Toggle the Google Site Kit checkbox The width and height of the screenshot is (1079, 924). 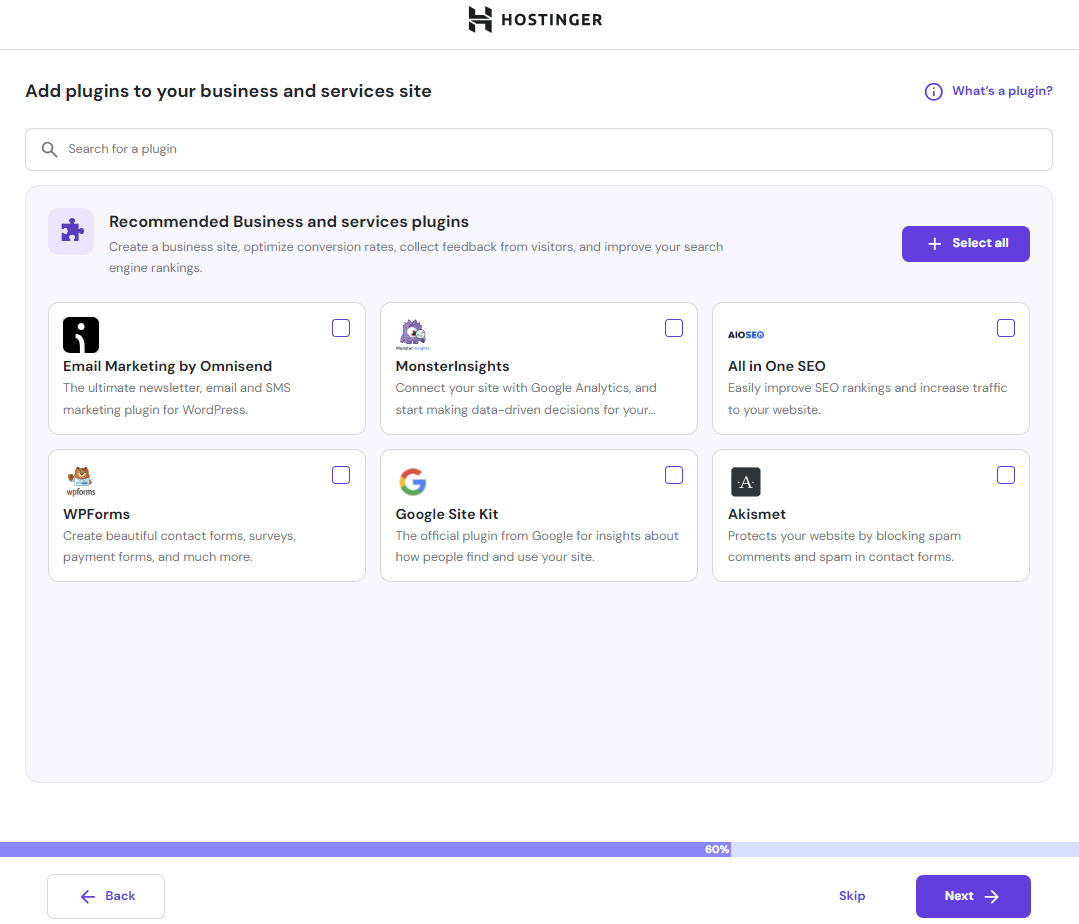(674, 475)
